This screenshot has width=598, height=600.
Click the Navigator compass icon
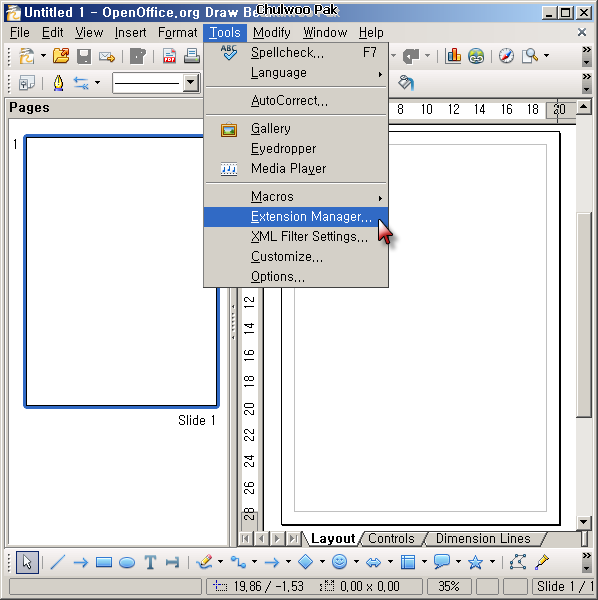point(506,56)
